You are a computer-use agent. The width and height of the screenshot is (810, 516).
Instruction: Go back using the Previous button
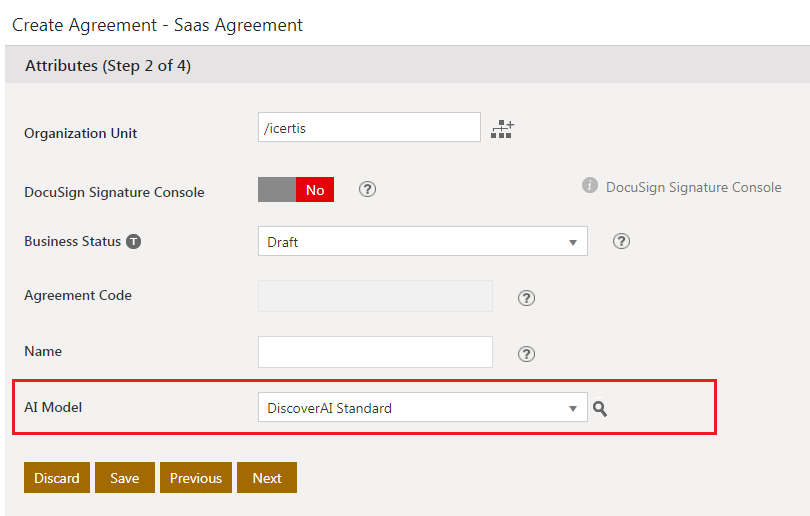[196, 478]
